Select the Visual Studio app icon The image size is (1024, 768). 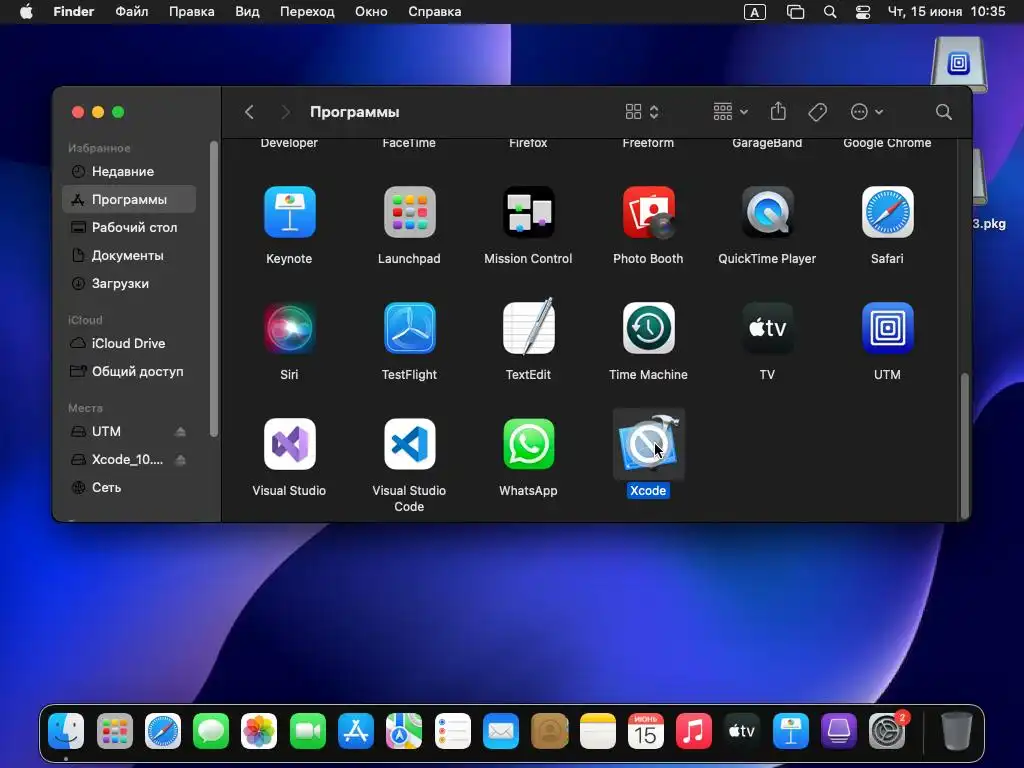pos(289,444)
